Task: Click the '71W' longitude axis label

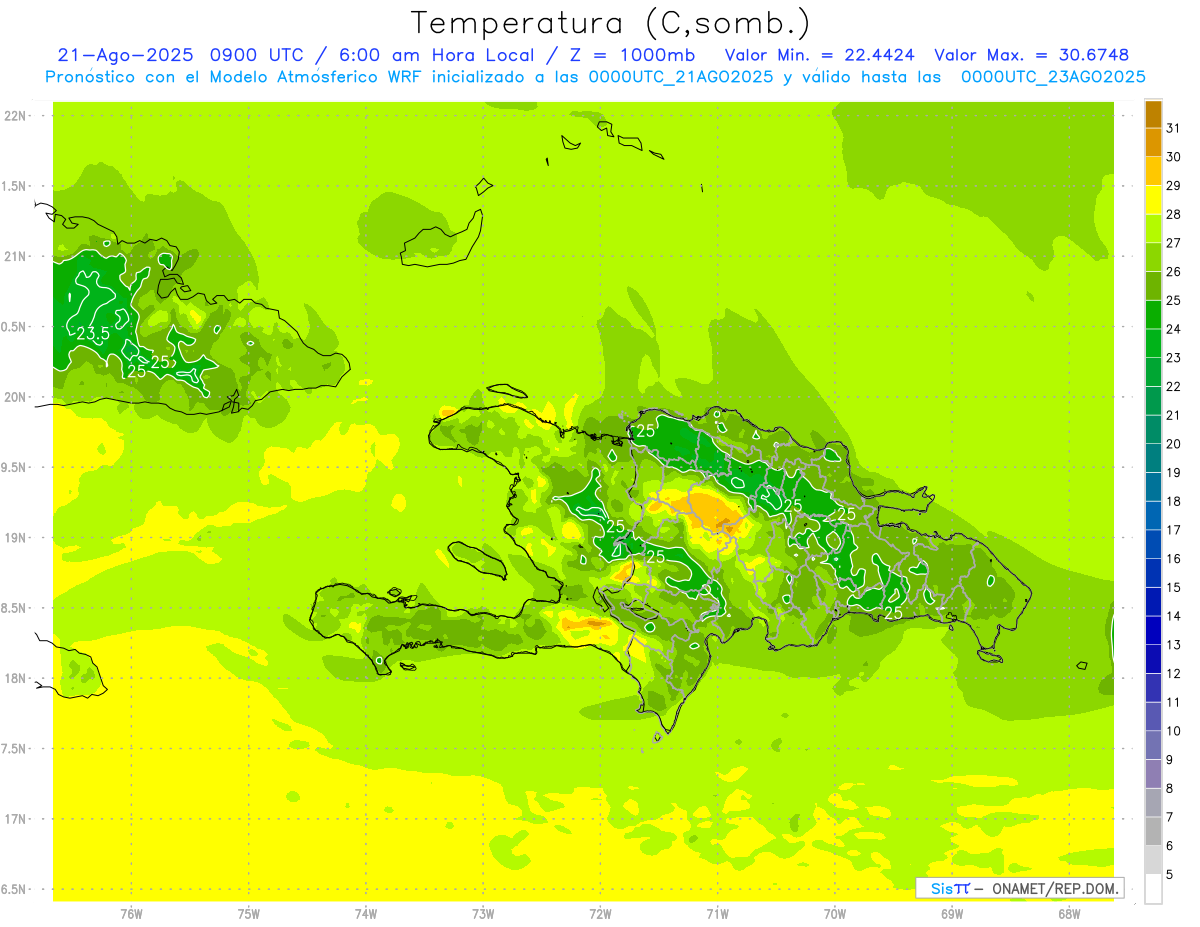Action: tap(717, 913)
